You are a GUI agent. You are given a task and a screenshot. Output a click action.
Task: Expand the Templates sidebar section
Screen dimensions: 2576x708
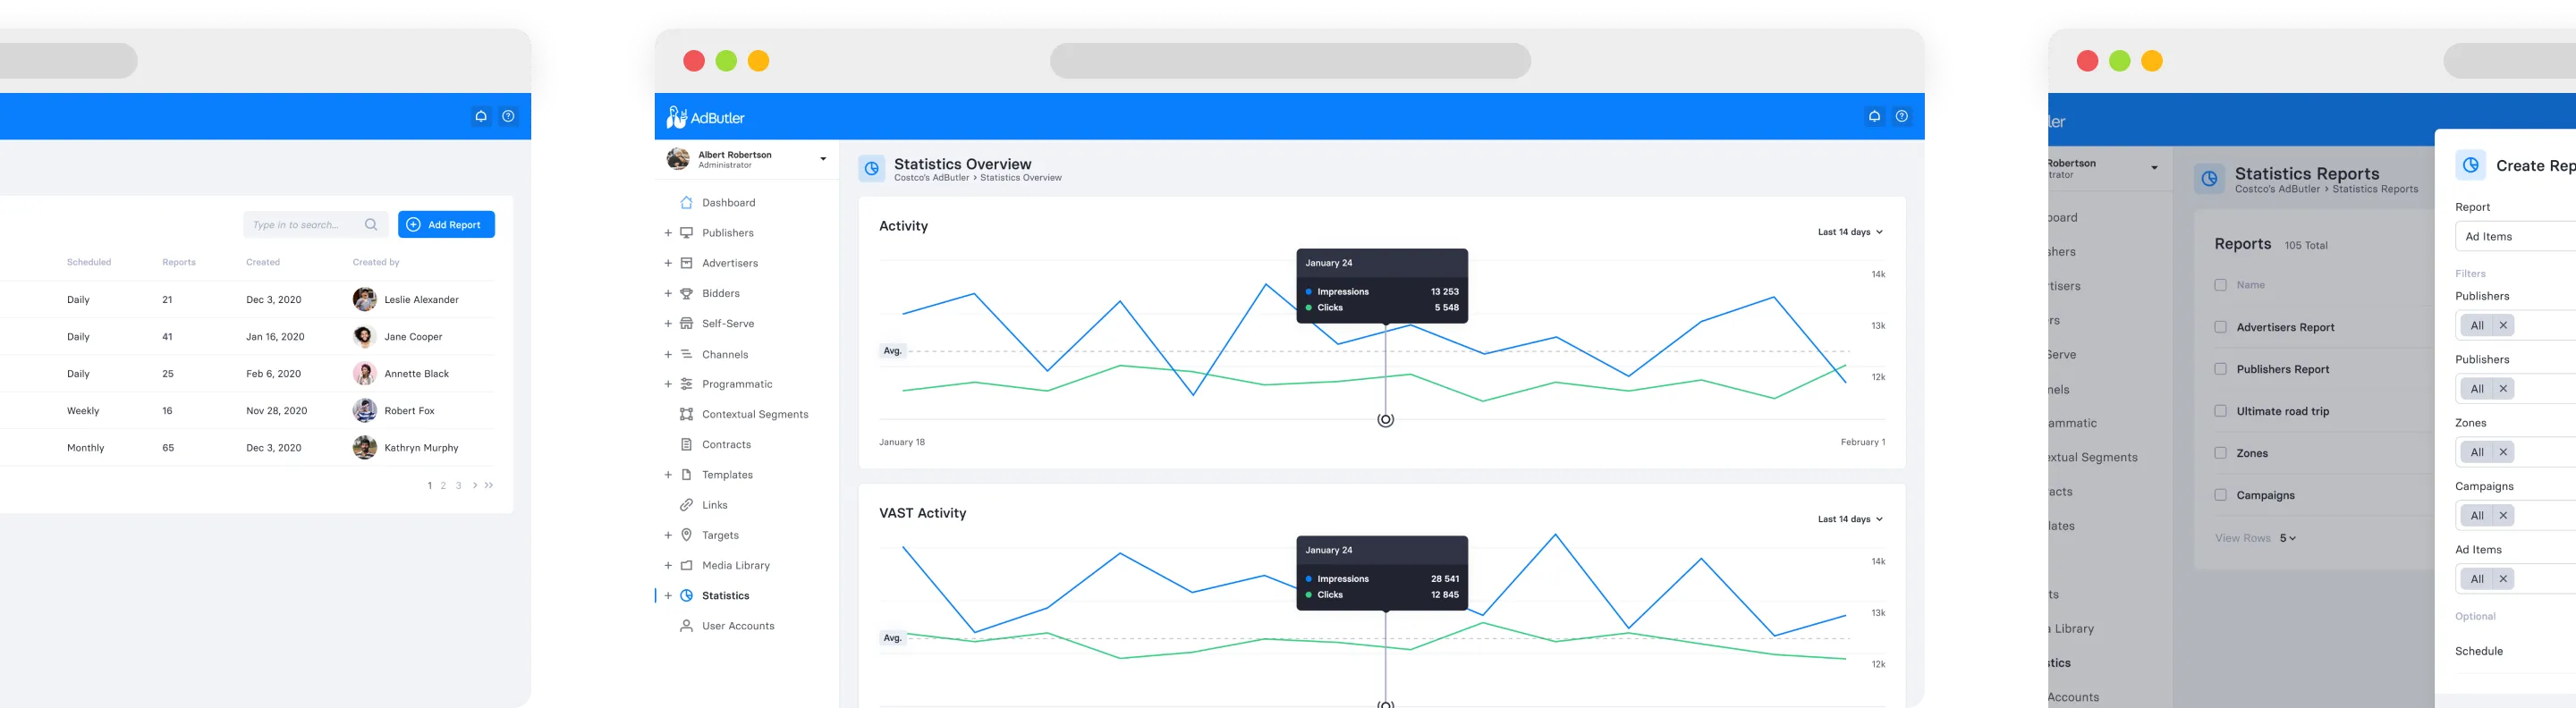668,475
